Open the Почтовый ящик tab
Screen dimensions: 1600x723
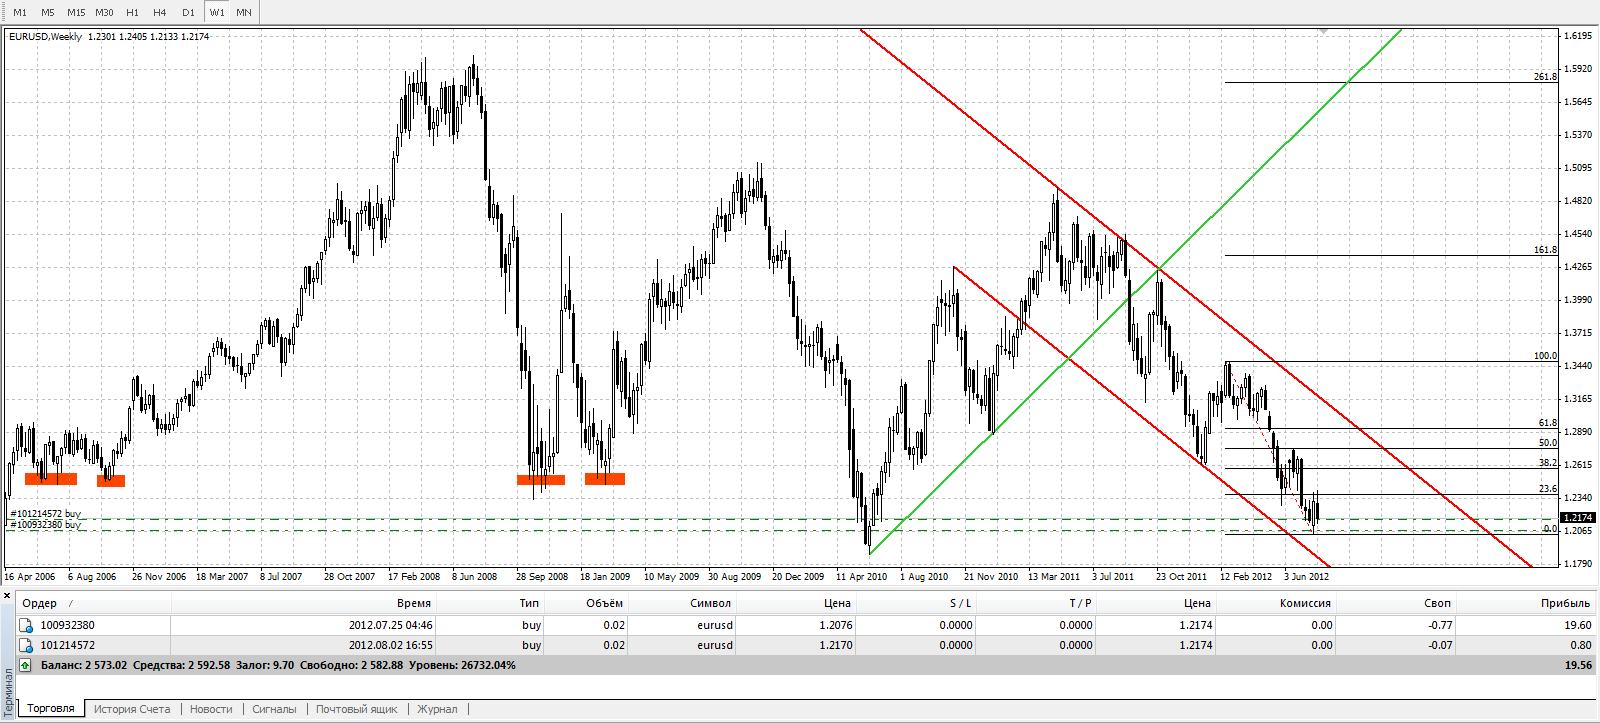coord(357,709)
